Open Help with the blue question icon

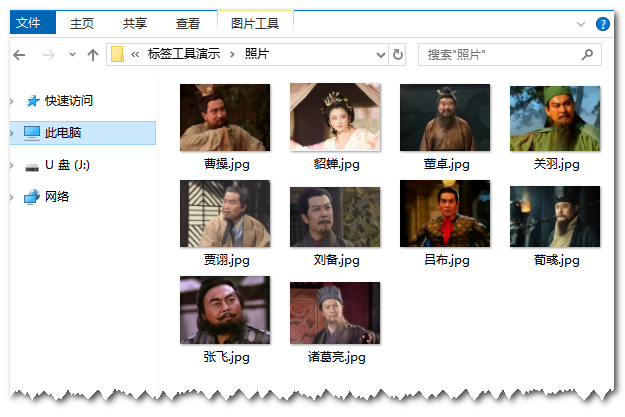click(603, 24)
